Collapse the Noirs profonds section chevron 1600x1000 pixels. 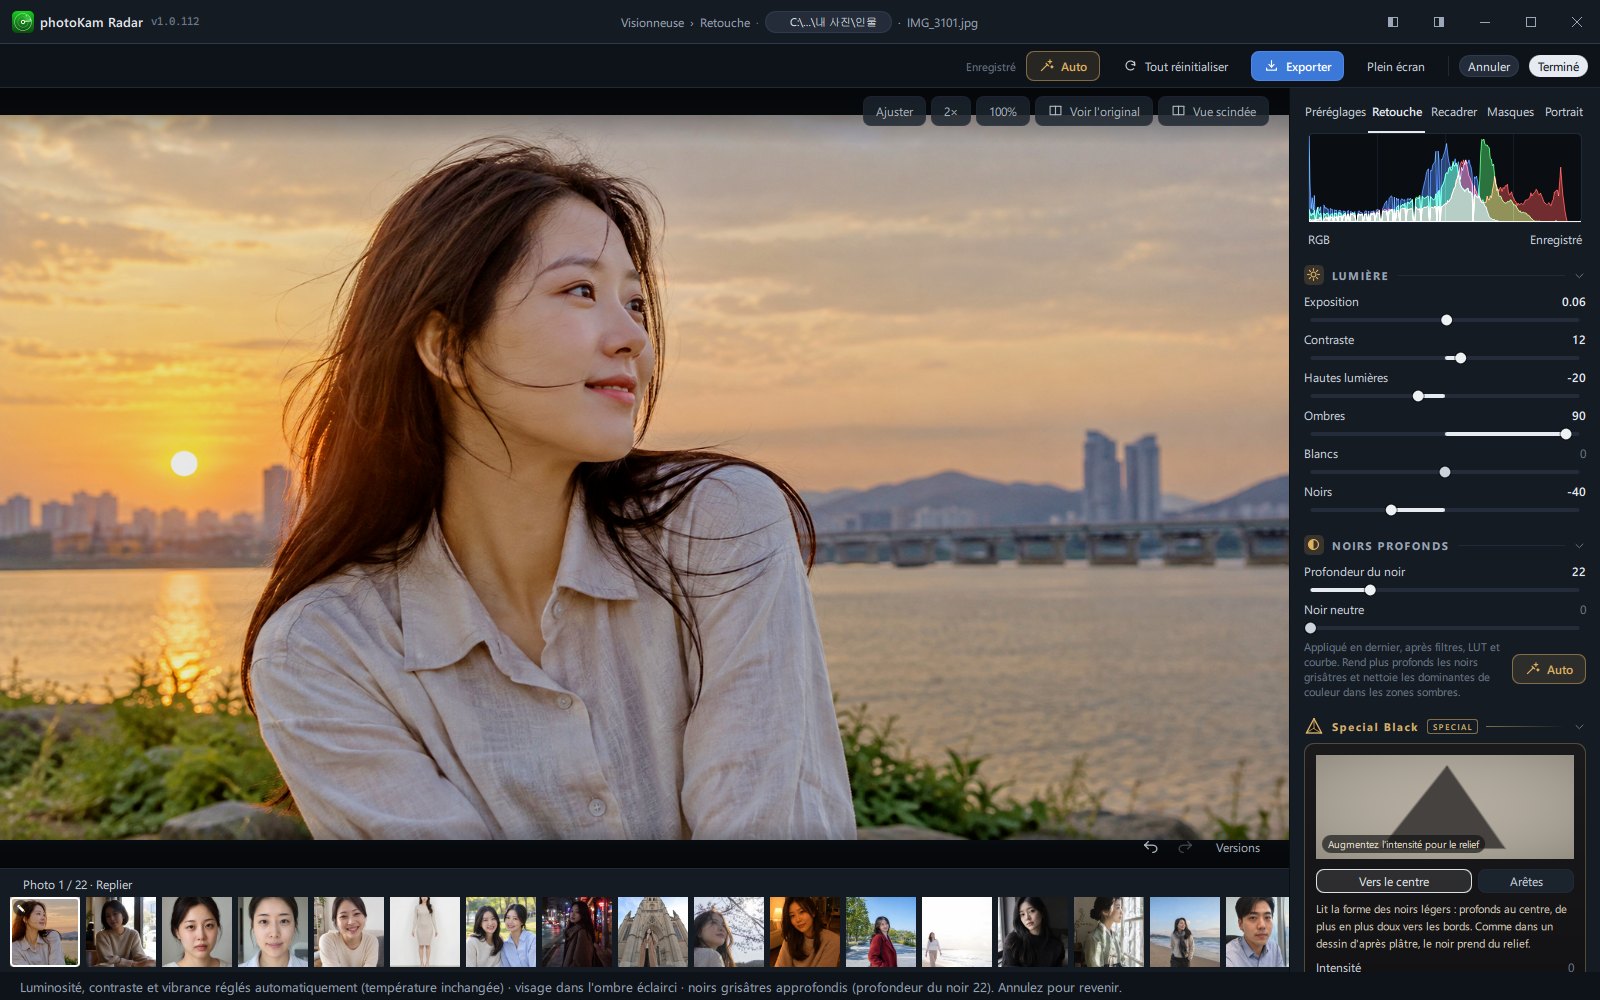1579,546
